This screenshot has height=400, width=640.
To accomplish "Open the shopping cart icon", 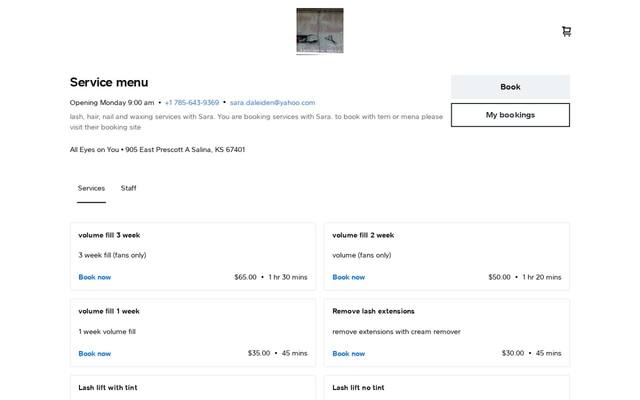I will pyautogui.click(x=566, y=31).
